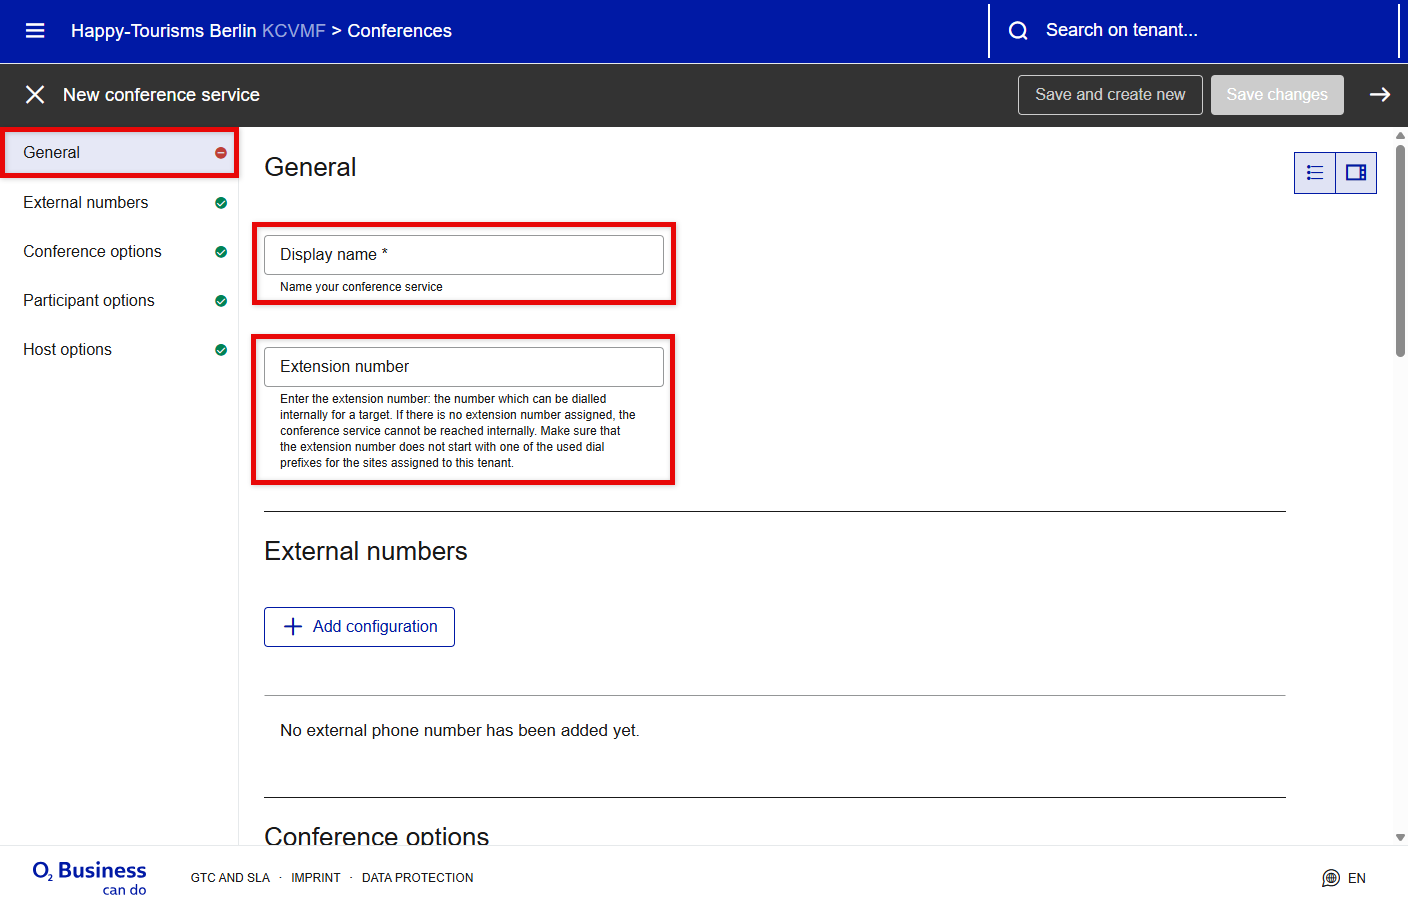
Task: Switch to side panel layout view icon
Action: tap(1356, 173)
